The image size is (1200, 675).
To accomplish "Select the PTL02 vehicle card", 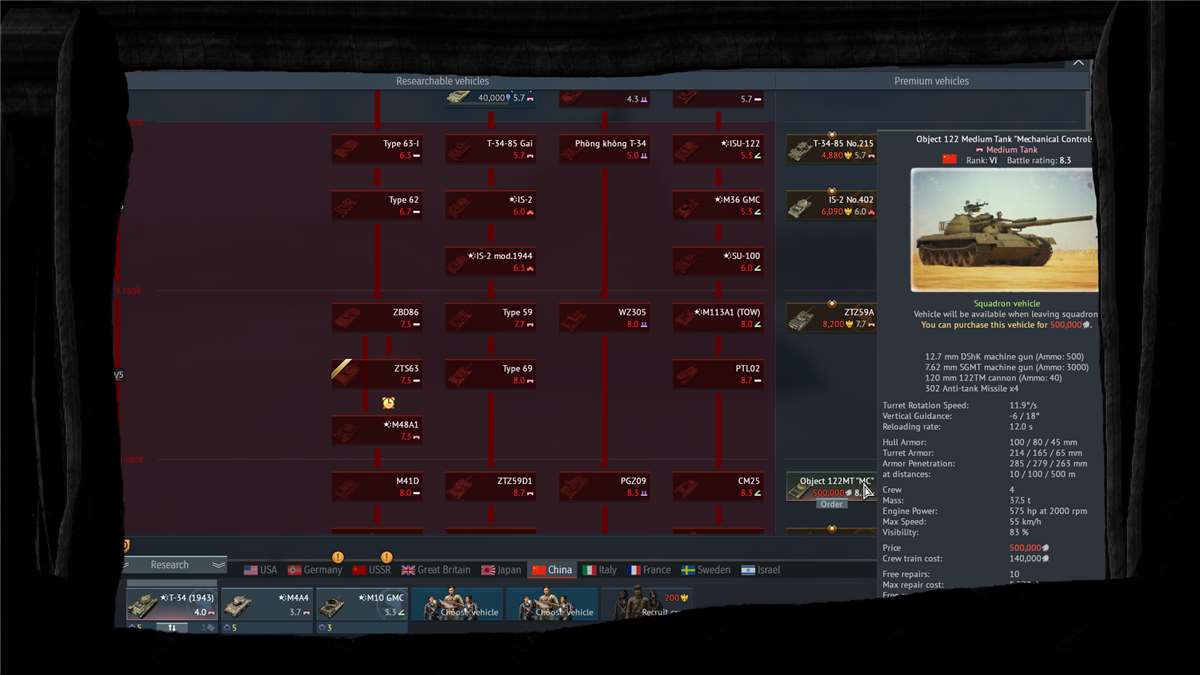I will (719, 374).
